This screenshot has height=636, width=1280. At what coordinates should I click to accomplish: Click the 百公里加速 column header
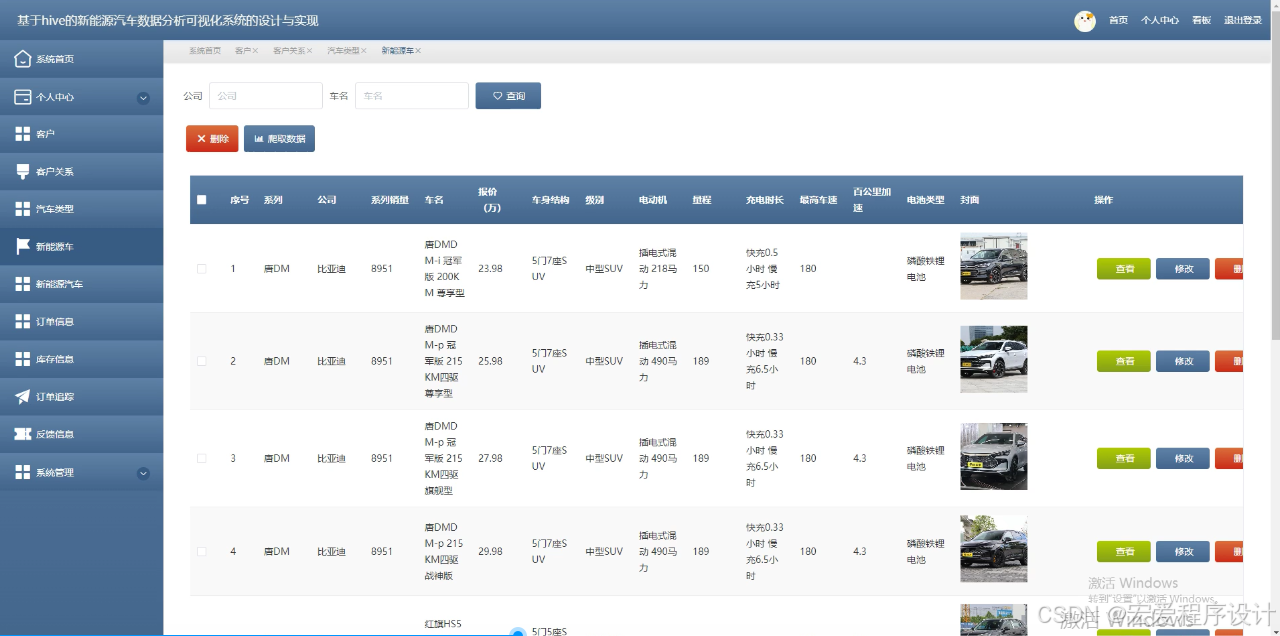[872, 200]
